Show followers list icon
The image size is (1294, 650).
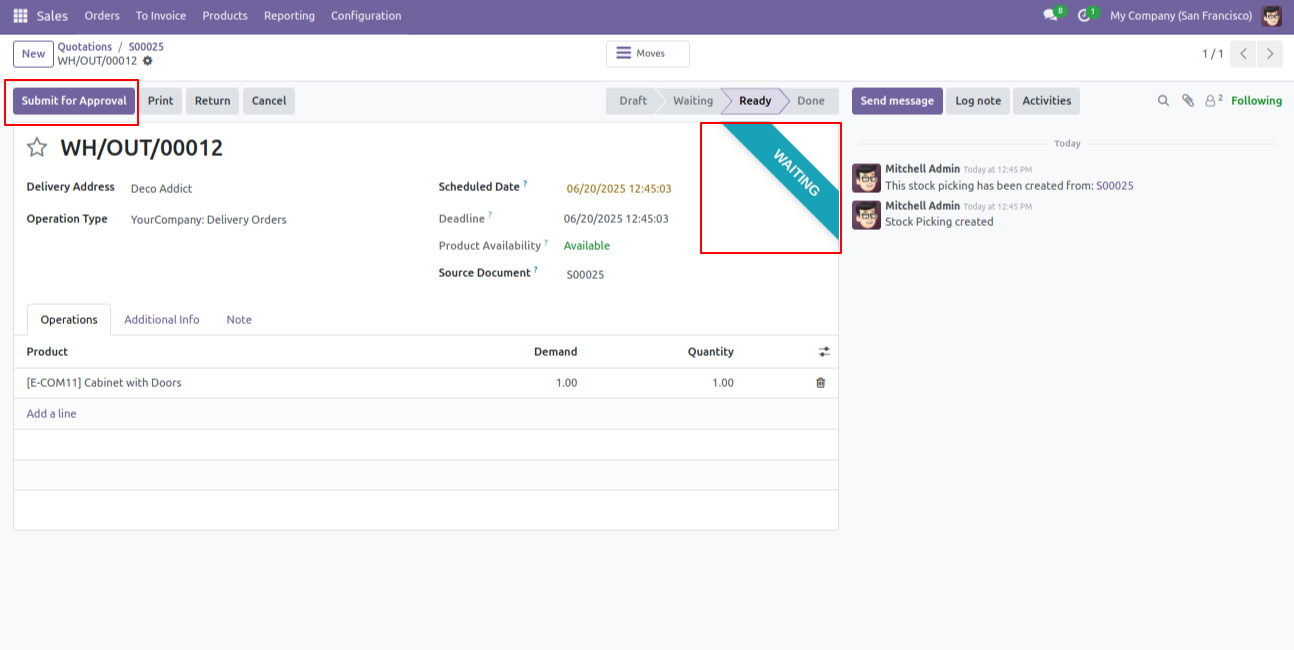[x=1213, y=101]
